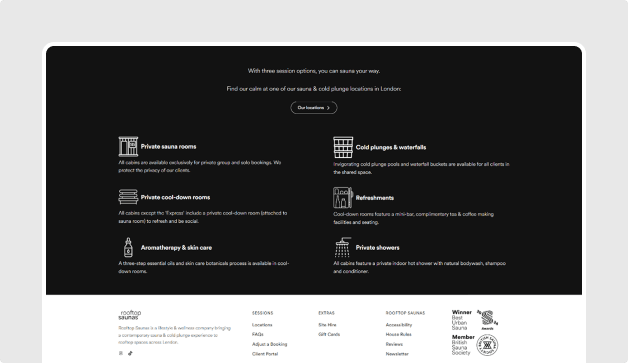Click the 'Private showers' heading

[377, 248]
